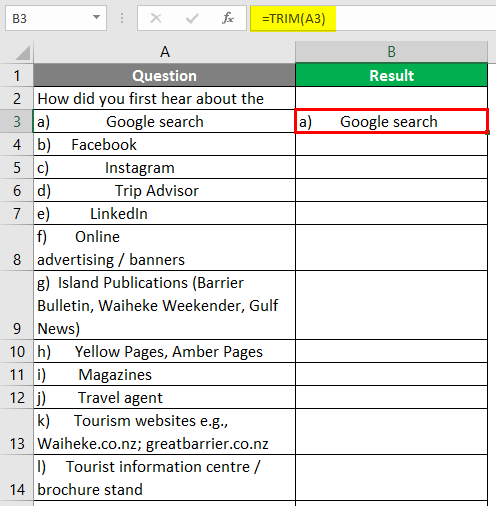Select empty cell B2 under Result header
Screen dimensions: 496x506
[391, 98]
